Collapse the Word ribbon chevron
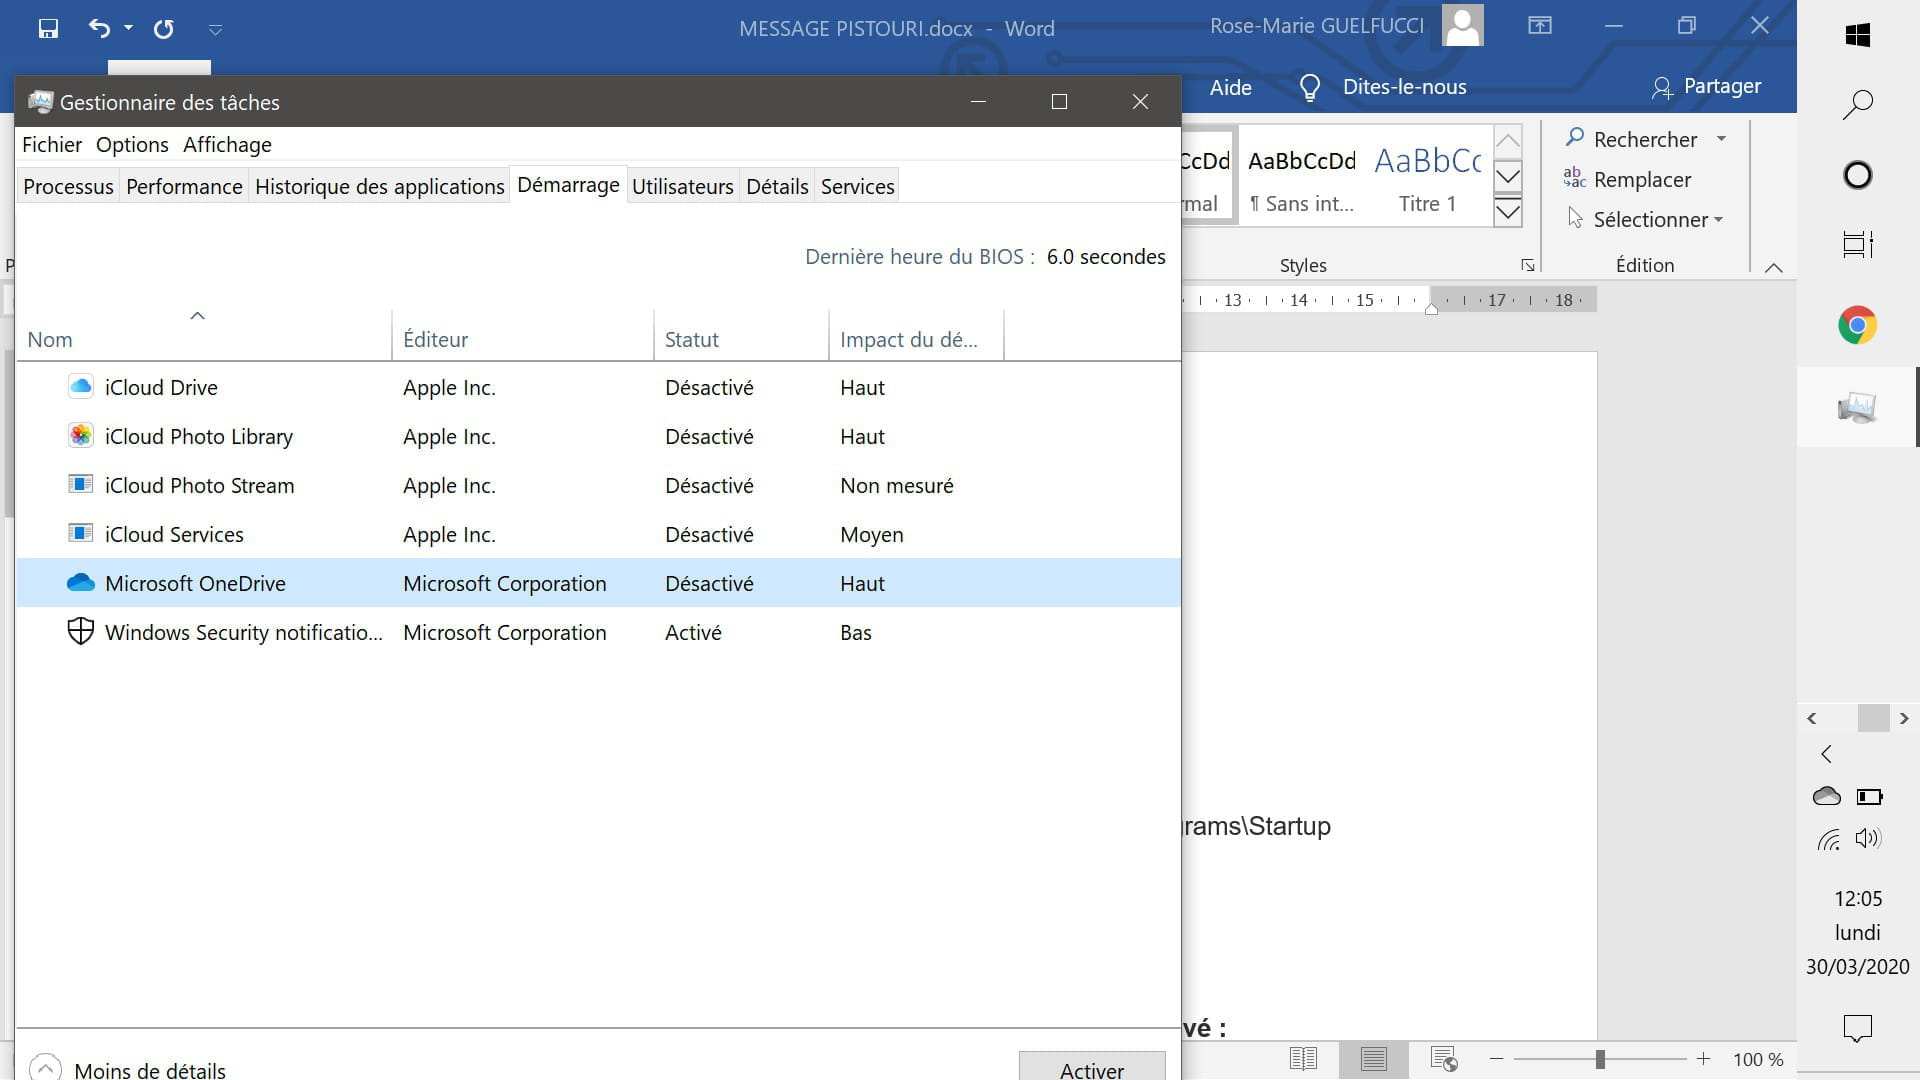 coord(1774,267)
